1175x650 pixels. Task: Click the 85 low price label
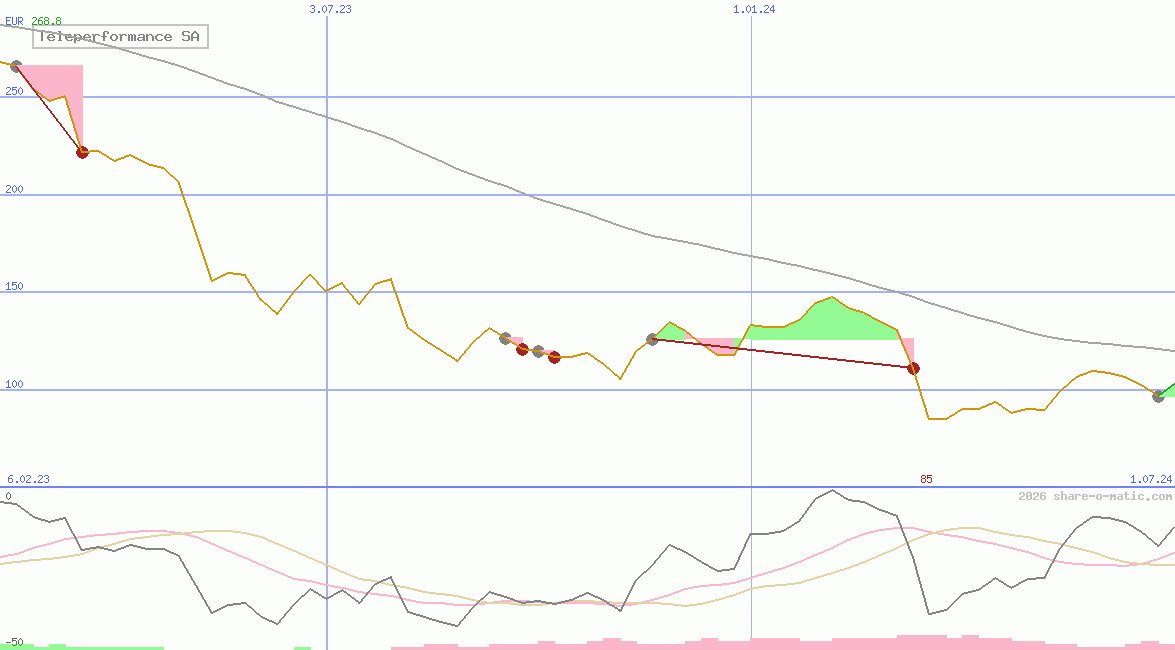pos(926,480)
